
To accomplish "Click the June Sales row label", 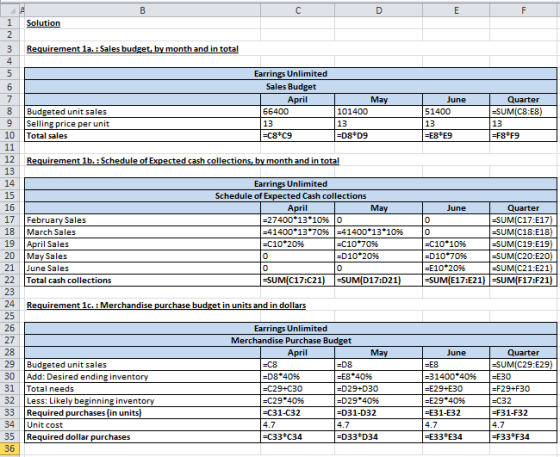I will pyautogui.click(x=48, y=268).
